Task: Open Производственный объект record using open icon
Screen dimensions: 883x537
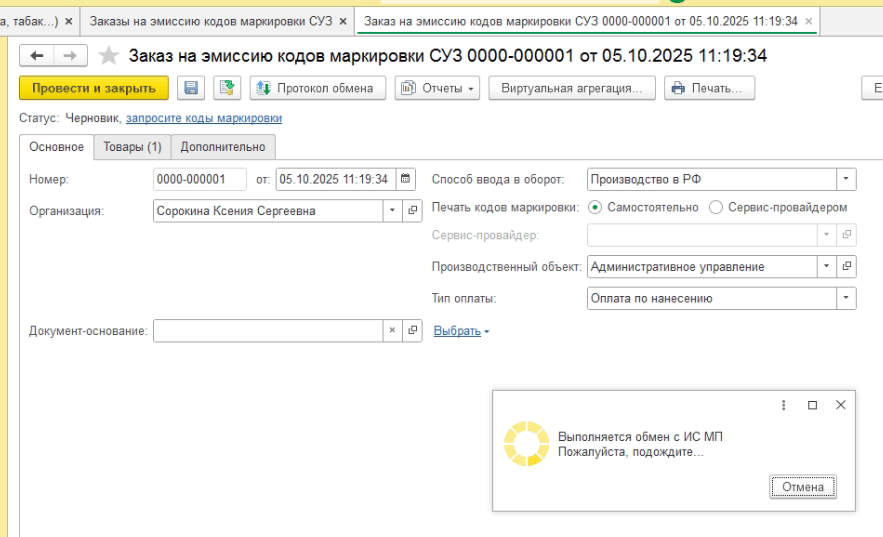Action: tap(846, 267)
